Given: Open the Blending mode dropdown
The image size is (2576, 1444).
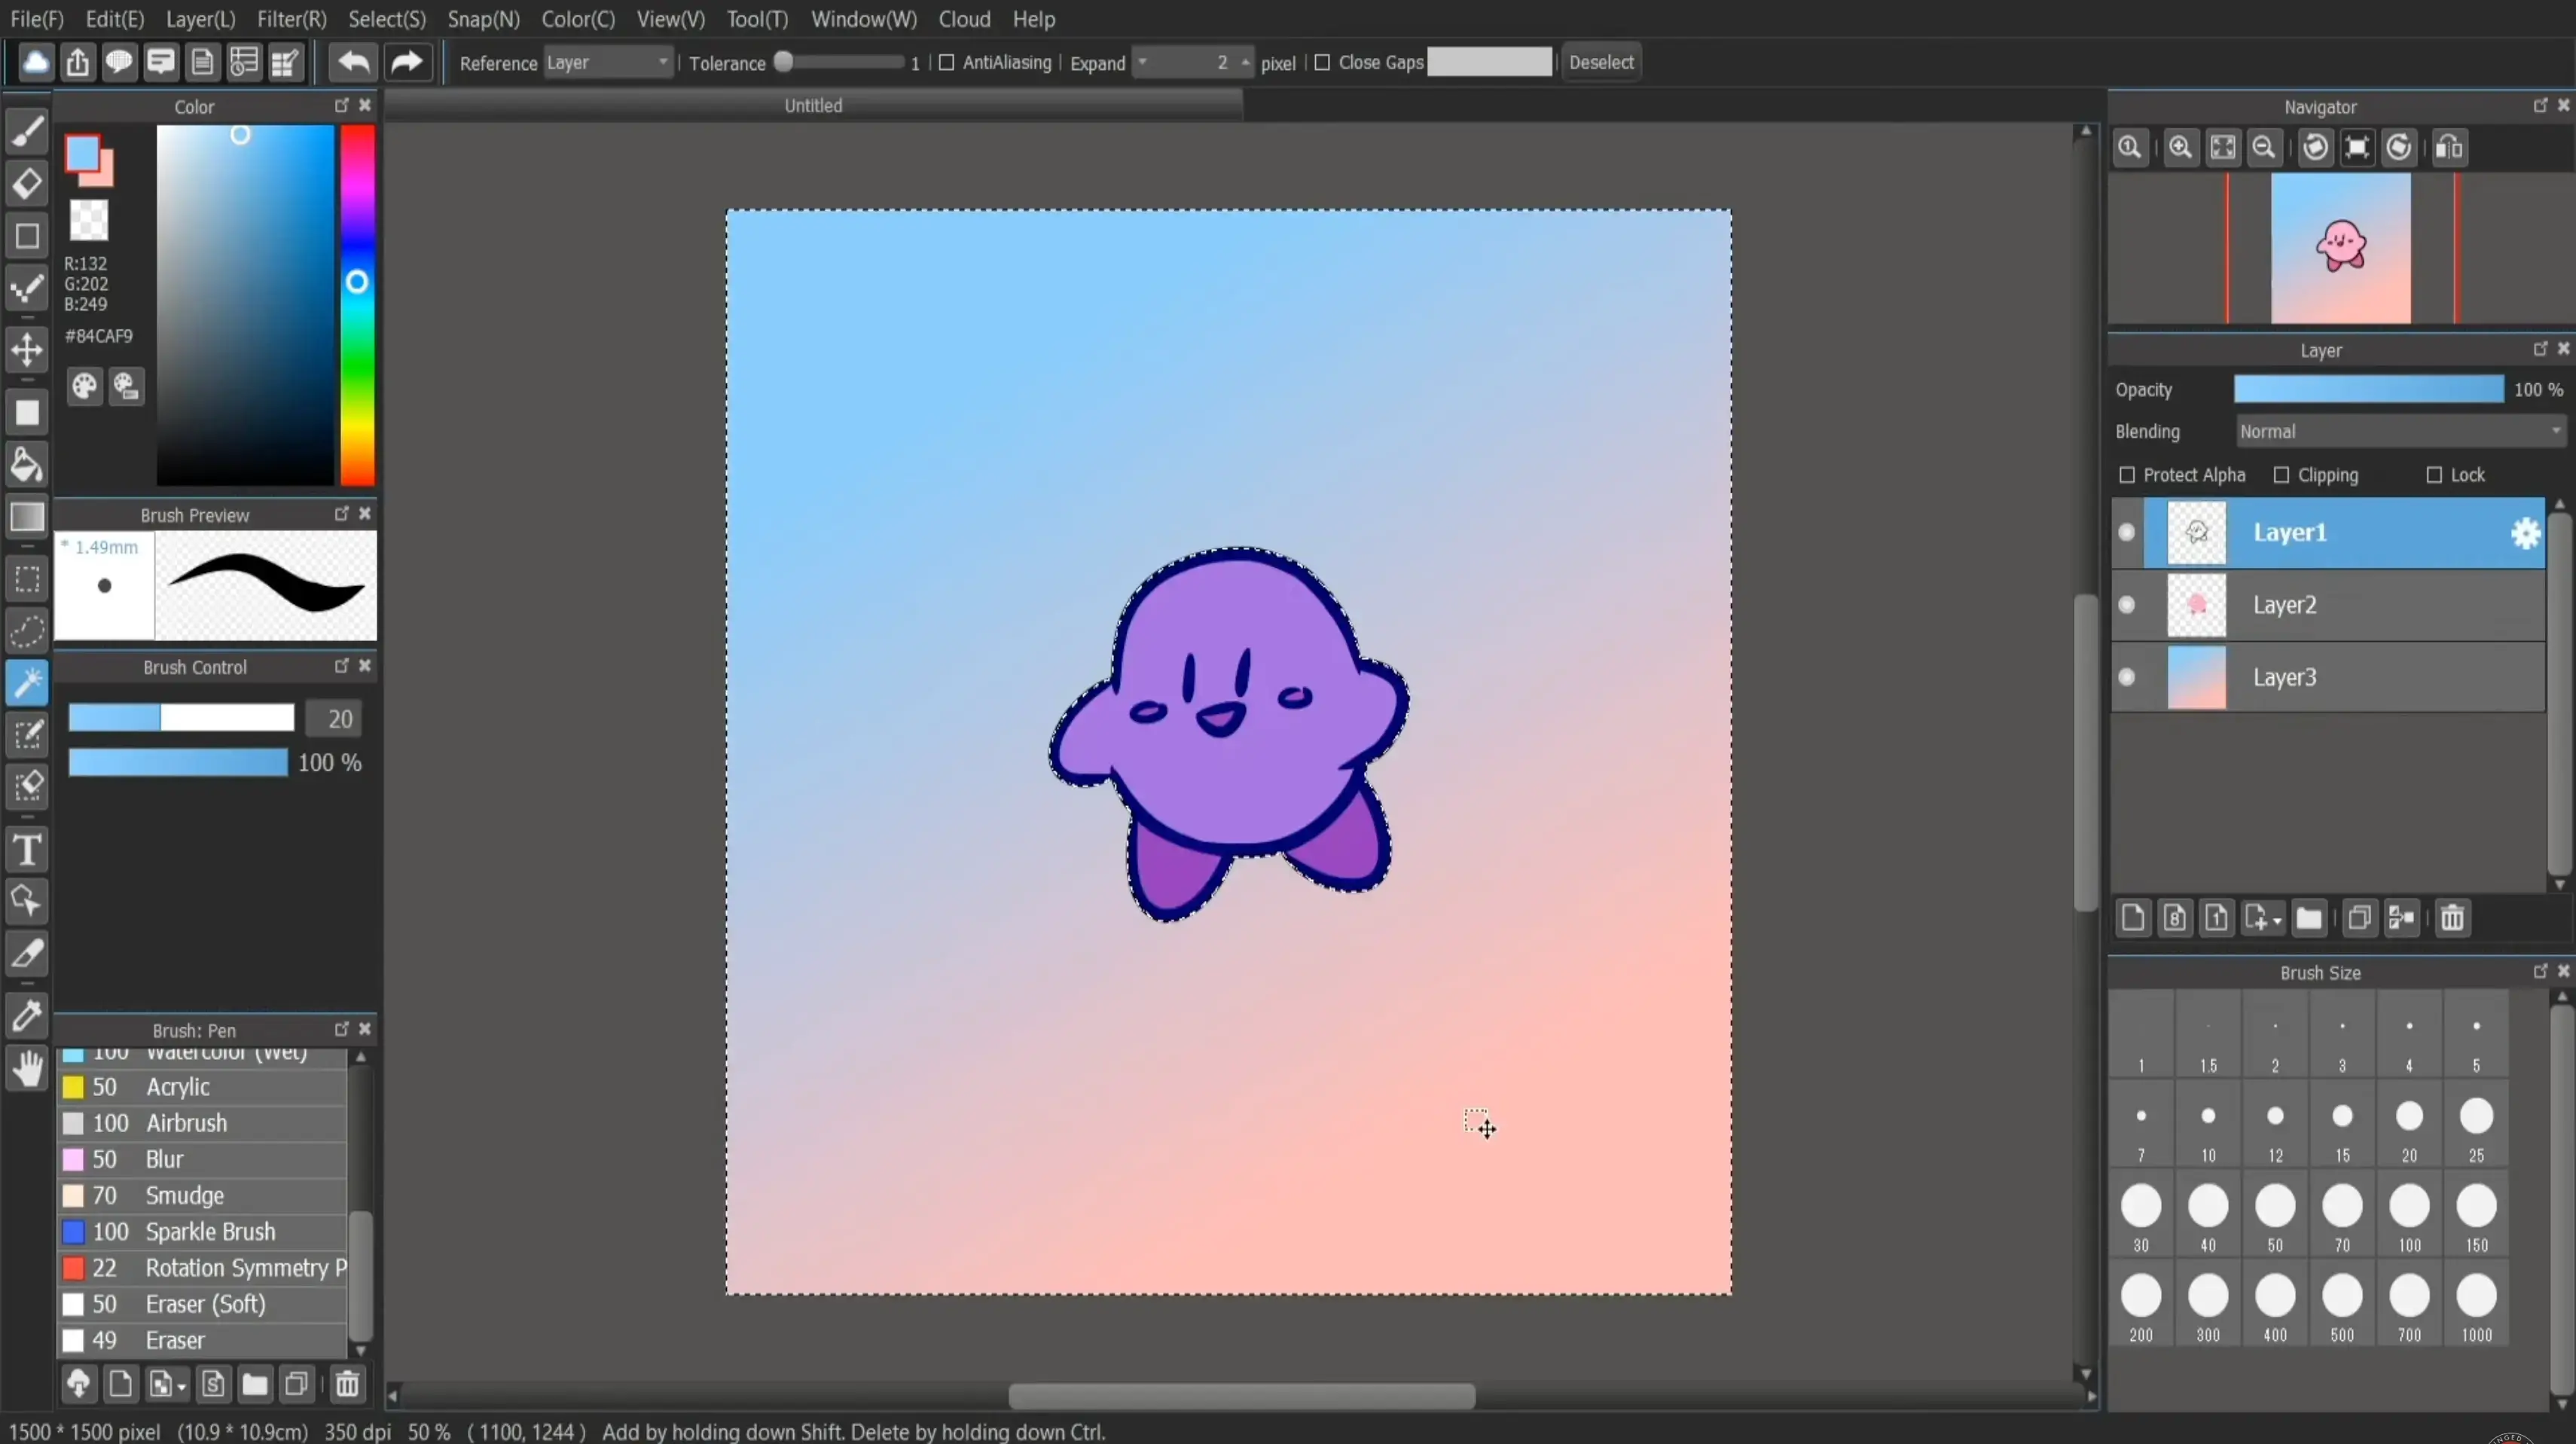Looking at the screenshot, I should 2400,431.
